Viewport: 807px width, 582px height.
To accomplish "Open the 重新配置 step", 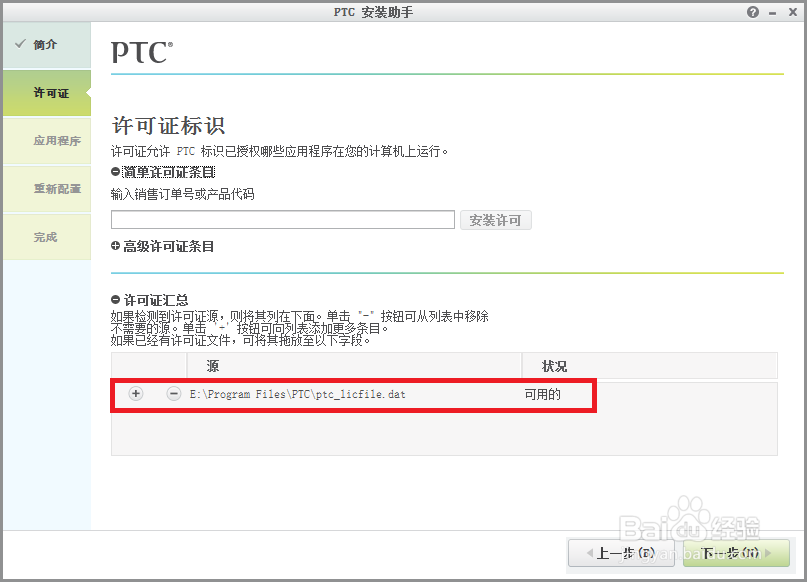I will 47,189.
